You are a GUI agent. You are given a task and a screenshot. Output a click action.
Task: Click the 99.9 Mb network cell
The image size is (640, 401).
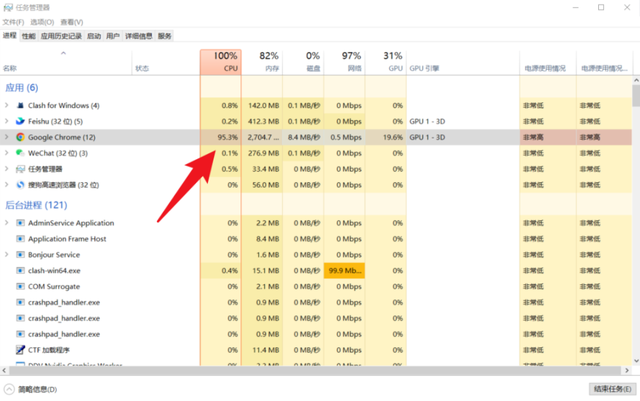pos(344,271)
